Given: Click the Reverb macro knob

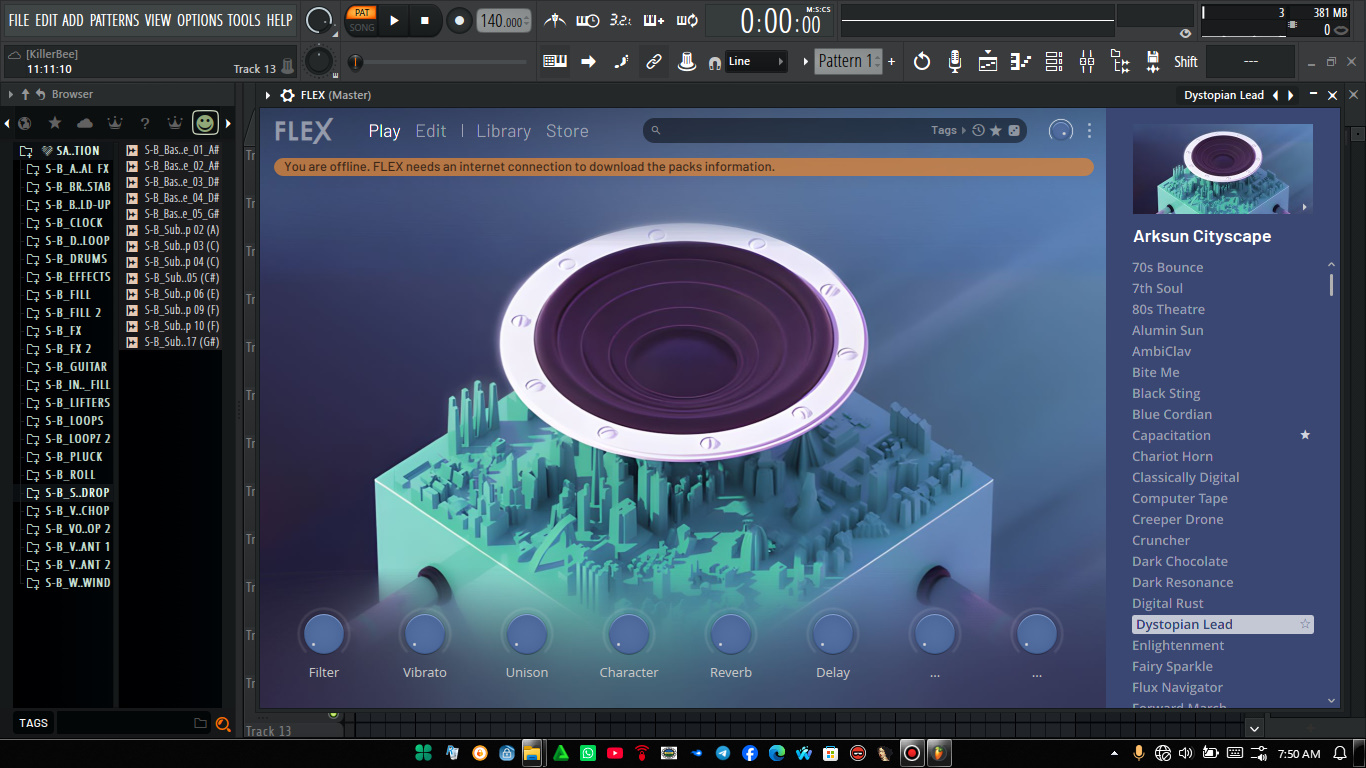Looking at the screenshot, I should [730, 634].
